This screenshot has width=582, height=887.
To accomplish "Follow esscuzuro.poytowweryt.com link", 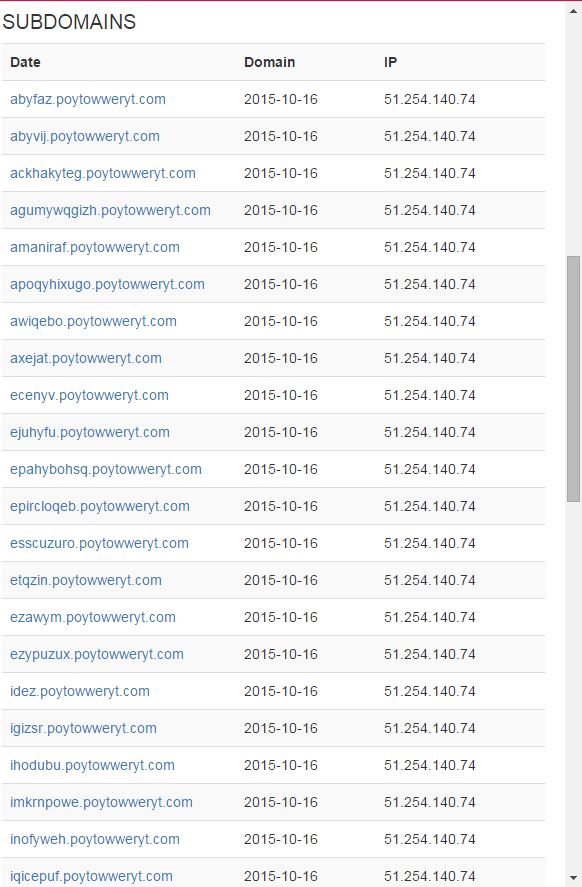I will 99,543.
